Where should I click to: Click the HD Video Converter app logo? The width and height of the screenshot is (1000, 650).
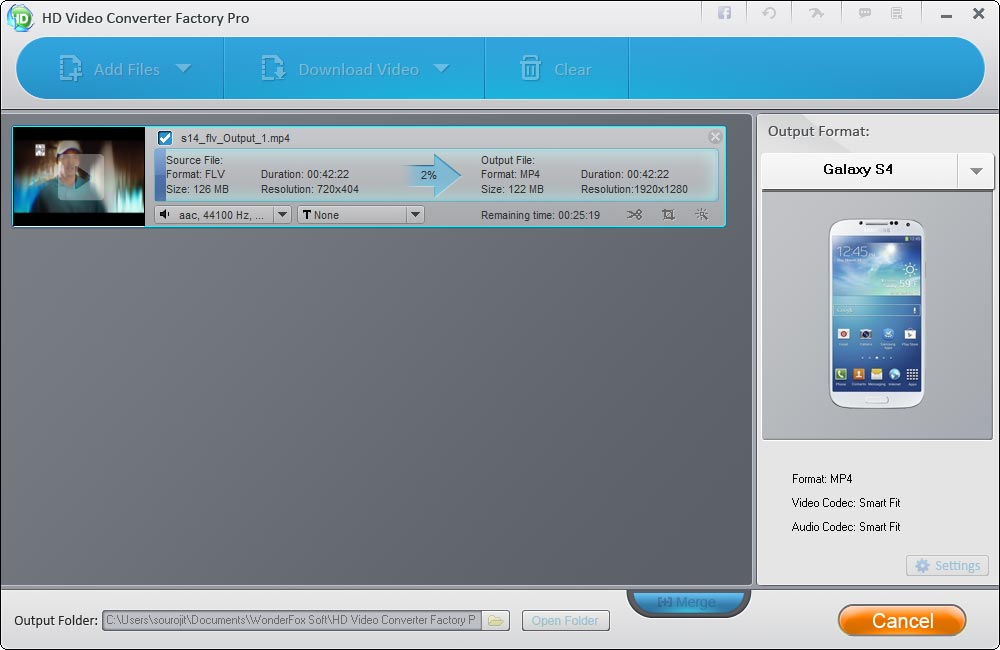click(20, 18)
